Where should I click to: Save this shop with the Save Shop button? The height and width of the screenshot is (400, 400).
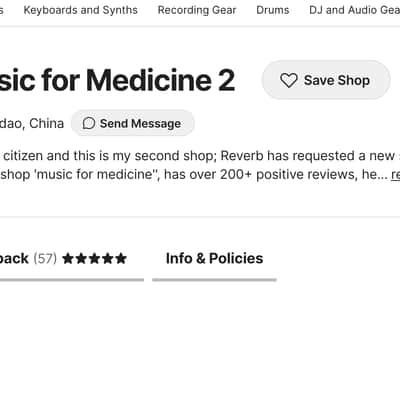[x=326, y=80]
